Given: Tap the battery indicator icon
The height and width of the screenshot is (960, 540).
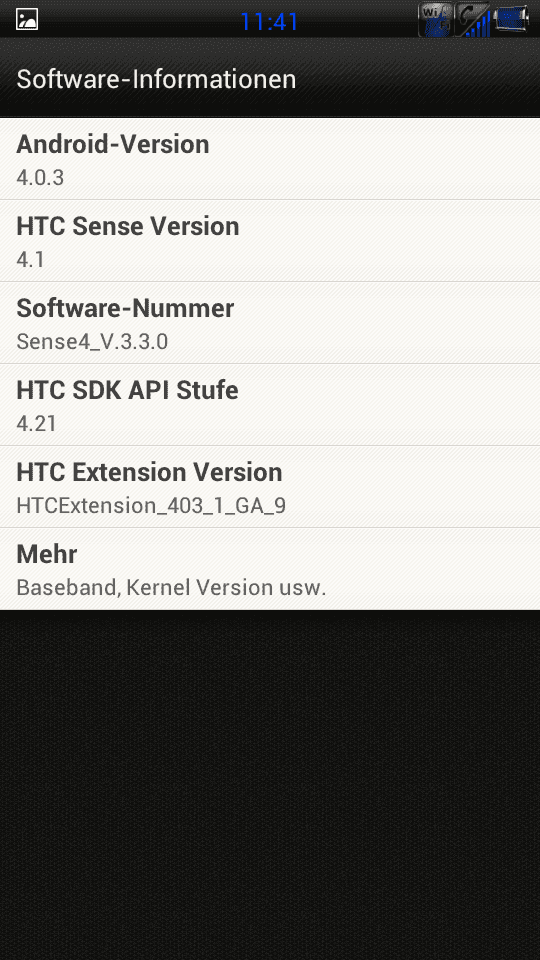Looking at the screenshot, I should click(x=511, y=20).
